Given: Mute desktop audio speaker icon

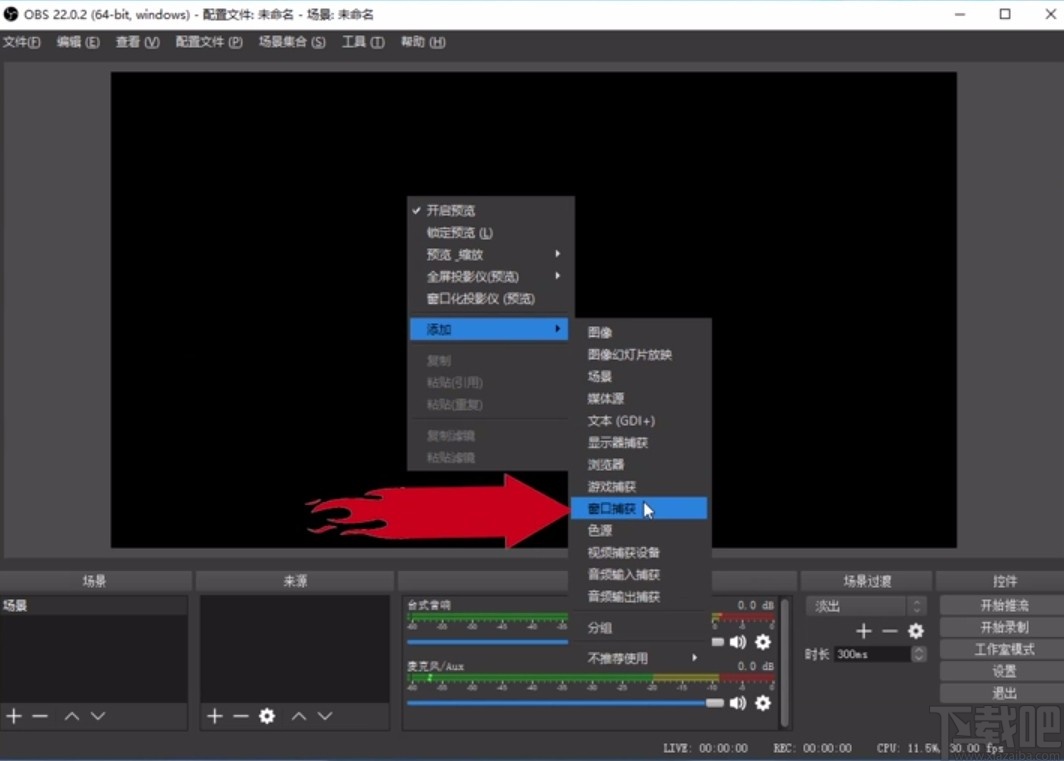Looking at the screenshot, I should (x=738, y=642).
